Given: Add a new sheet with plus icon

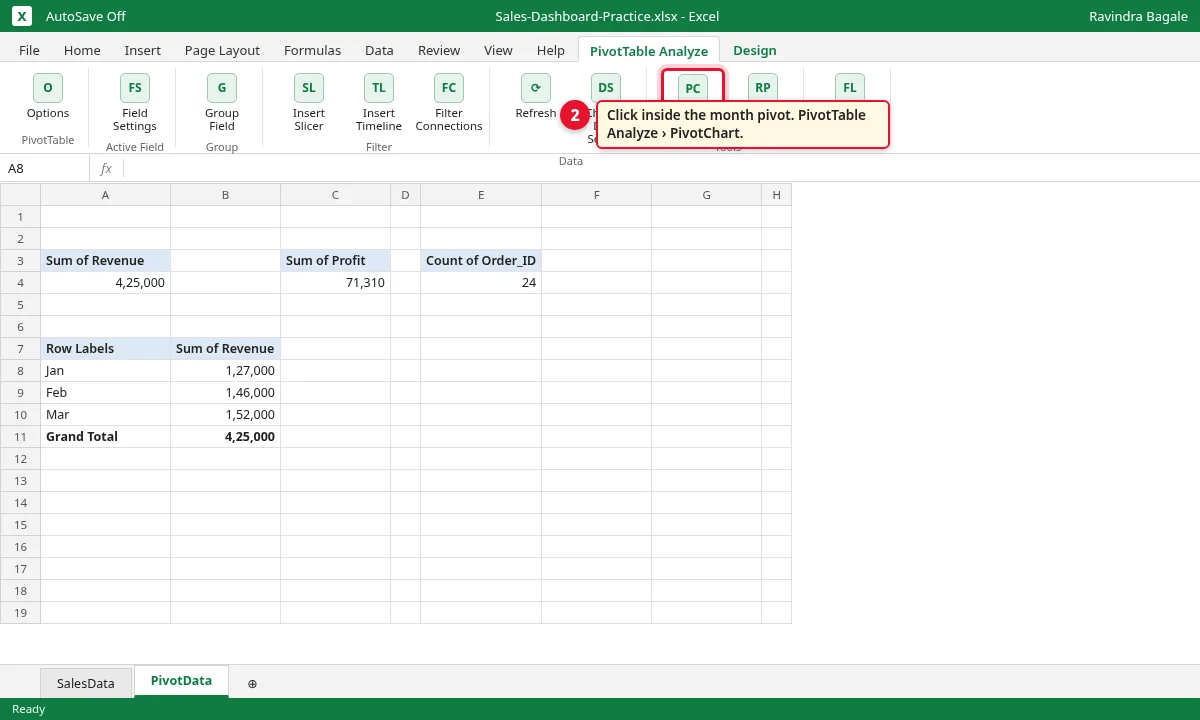Looking at the screenshot, I should (252, 683).
